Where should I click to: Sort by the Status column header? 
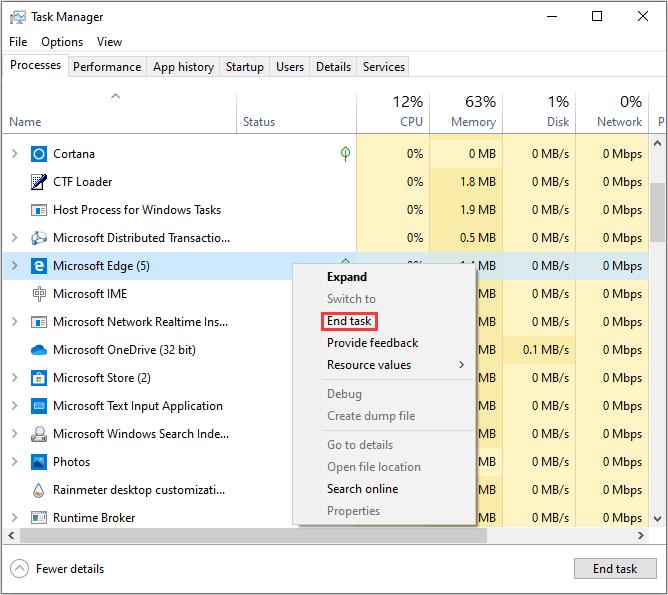click(x=296, y=112)
